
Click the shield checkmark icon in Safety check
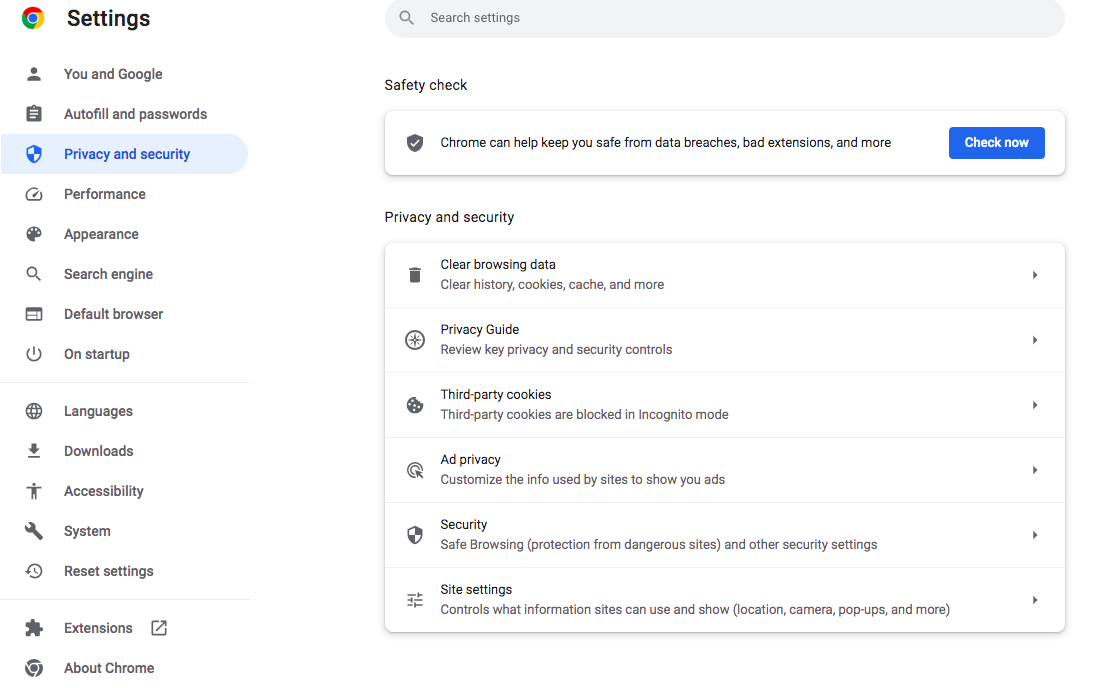click(x=415, y=143)
